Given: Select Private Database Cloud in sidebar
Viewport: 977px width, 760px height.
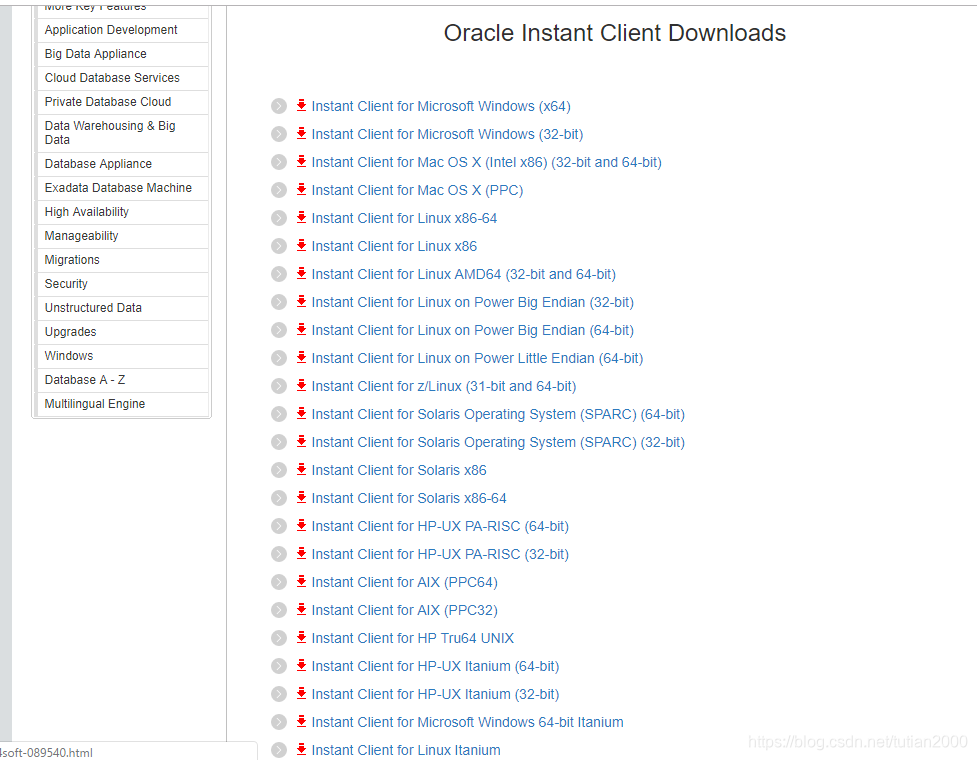Looking at the screenshot, I should tap(123, 102).
